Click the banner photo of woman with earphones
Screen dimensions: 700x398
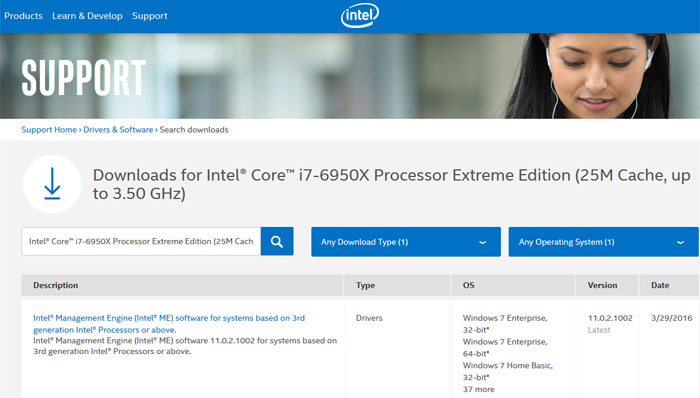tap(587, 76)
